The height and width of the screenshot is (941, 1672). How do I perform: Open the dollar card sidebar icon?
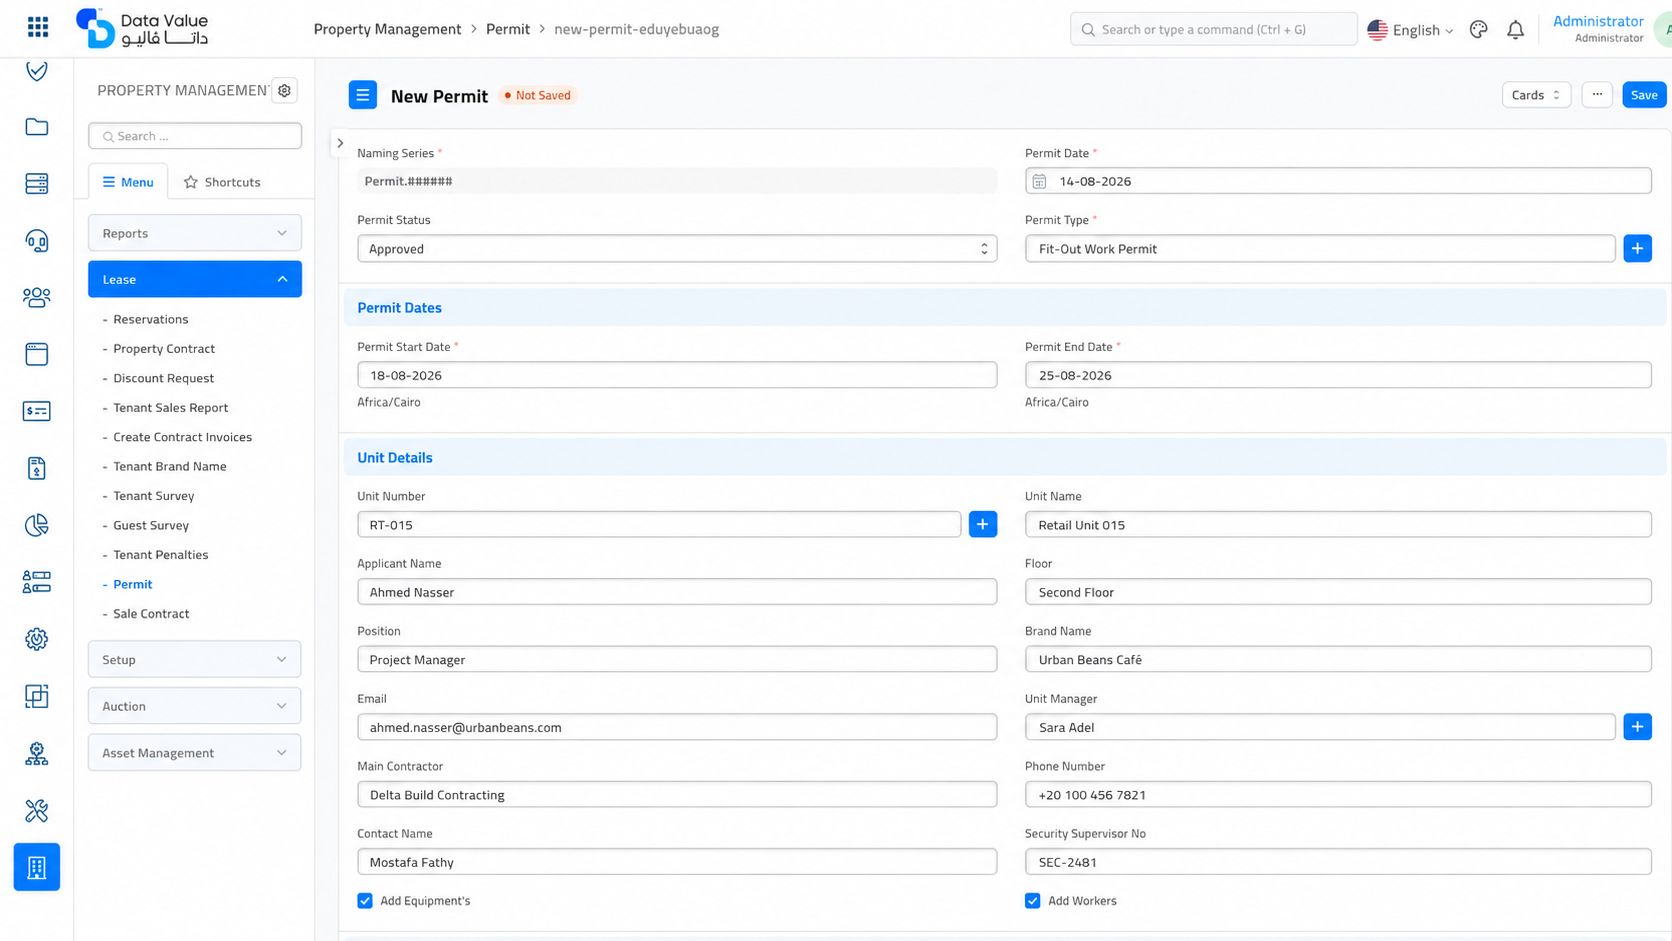pos(37,411)
